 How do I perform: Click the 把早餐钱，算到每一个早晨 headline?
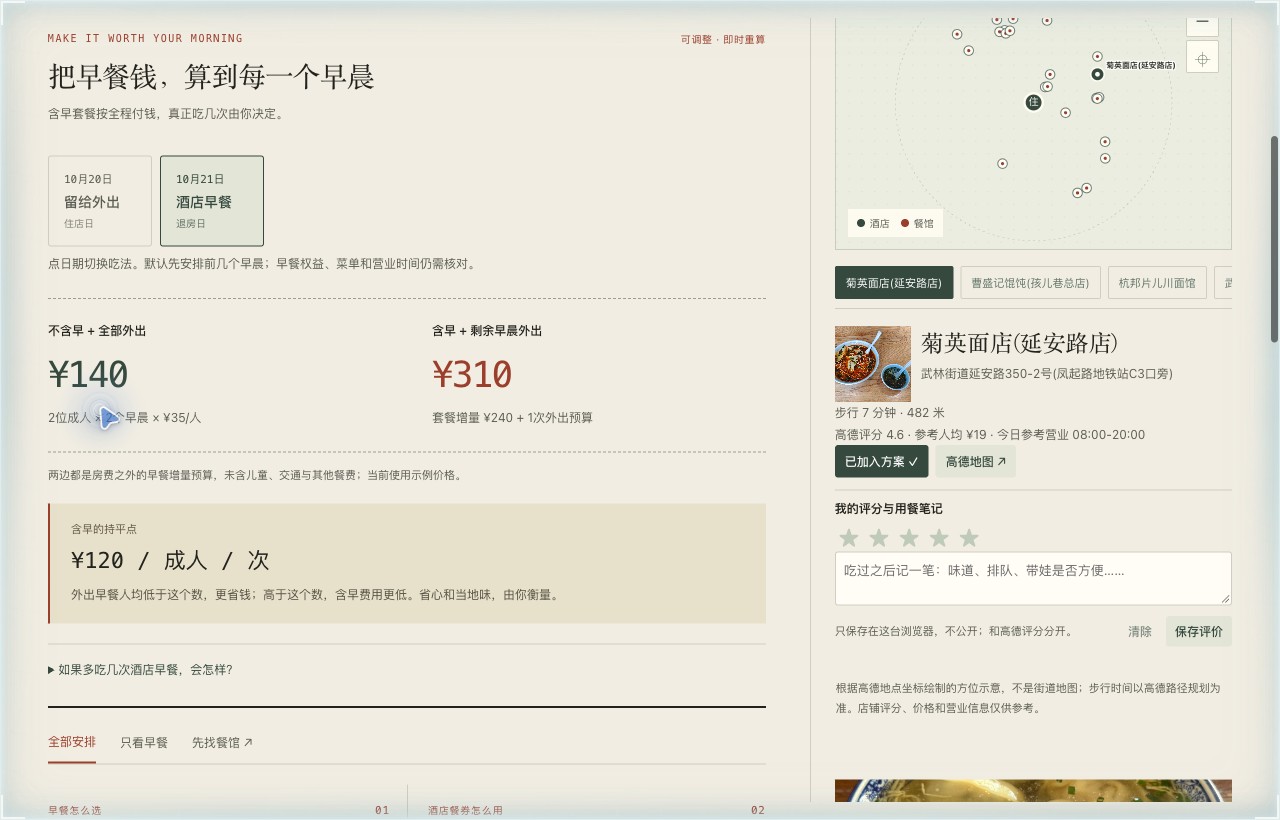coord(212,76)
